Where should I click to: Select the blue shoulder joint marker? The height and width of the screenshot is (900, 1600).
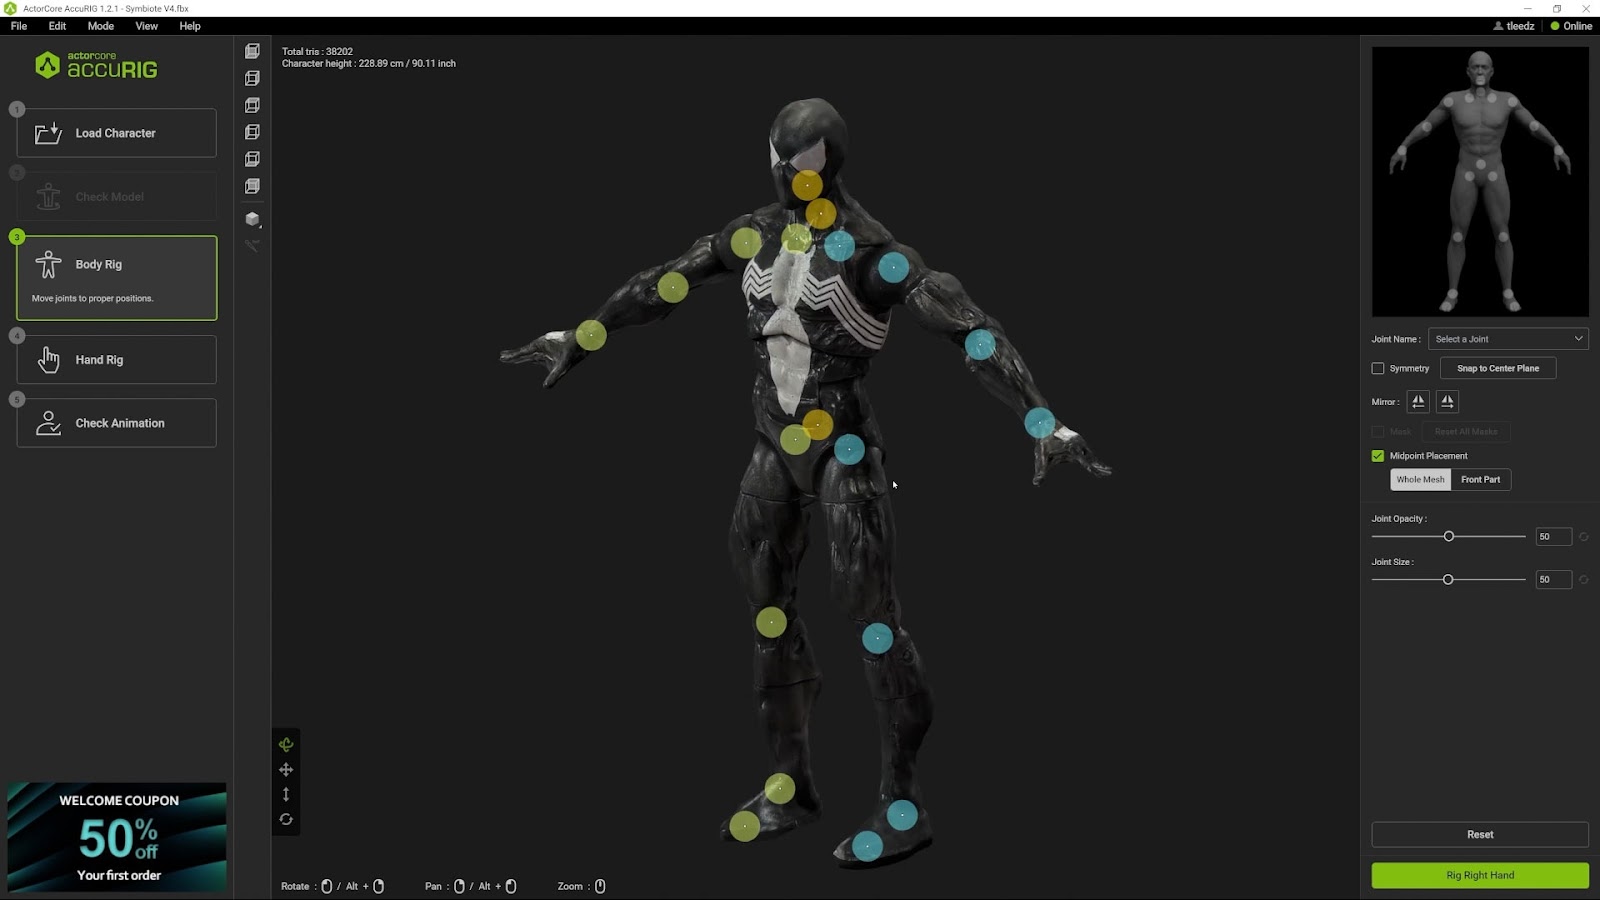click(x=893, y=267)
